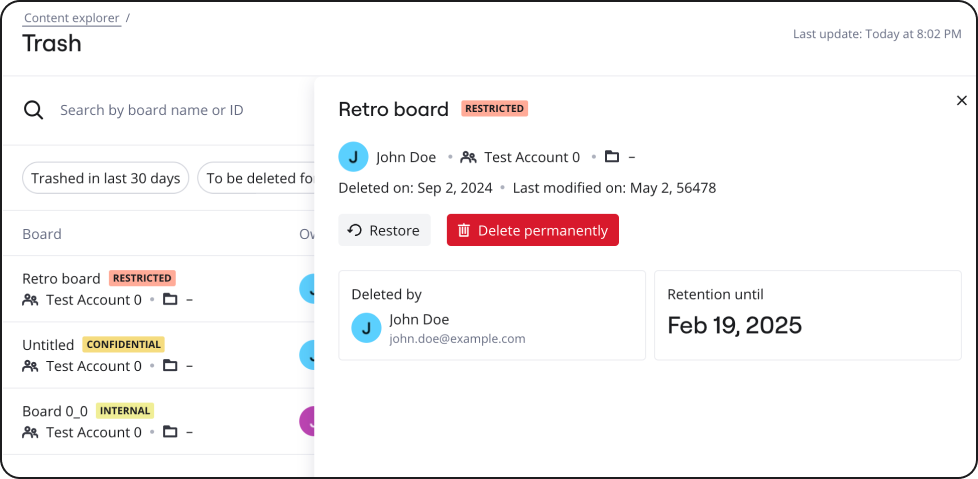Toggle the Trashed in last 30 days filter

pos(105,178)
